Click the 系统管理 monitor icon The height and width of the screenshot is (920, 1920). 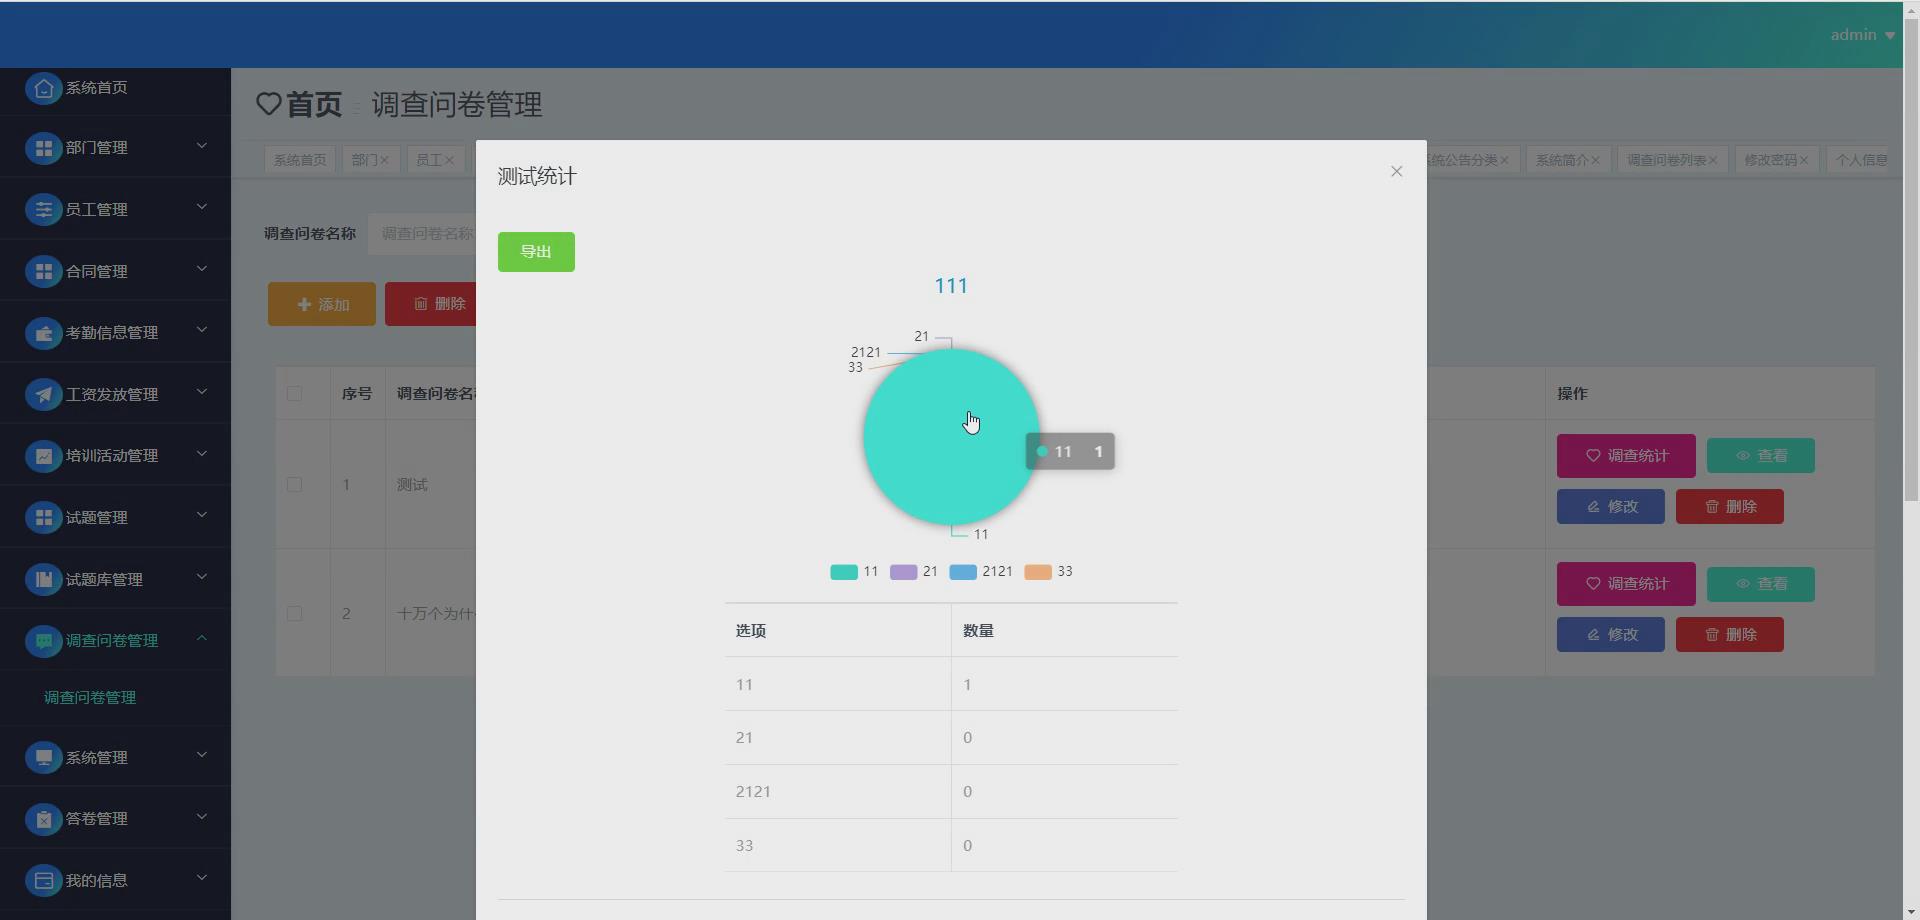[x=43, y=758]
